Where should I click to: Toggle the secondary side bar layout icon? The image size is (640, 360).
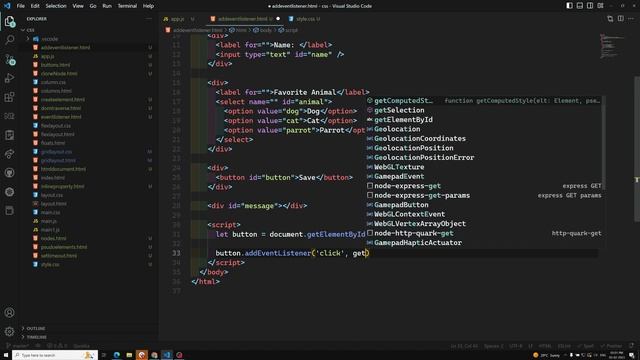tap(590, 6)
